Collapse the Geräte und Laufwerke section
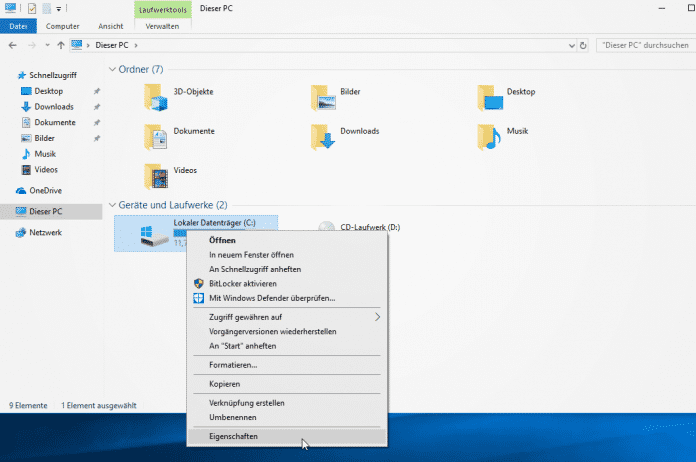The height and width of the screenshot is (462, 696). coord(113,205)
